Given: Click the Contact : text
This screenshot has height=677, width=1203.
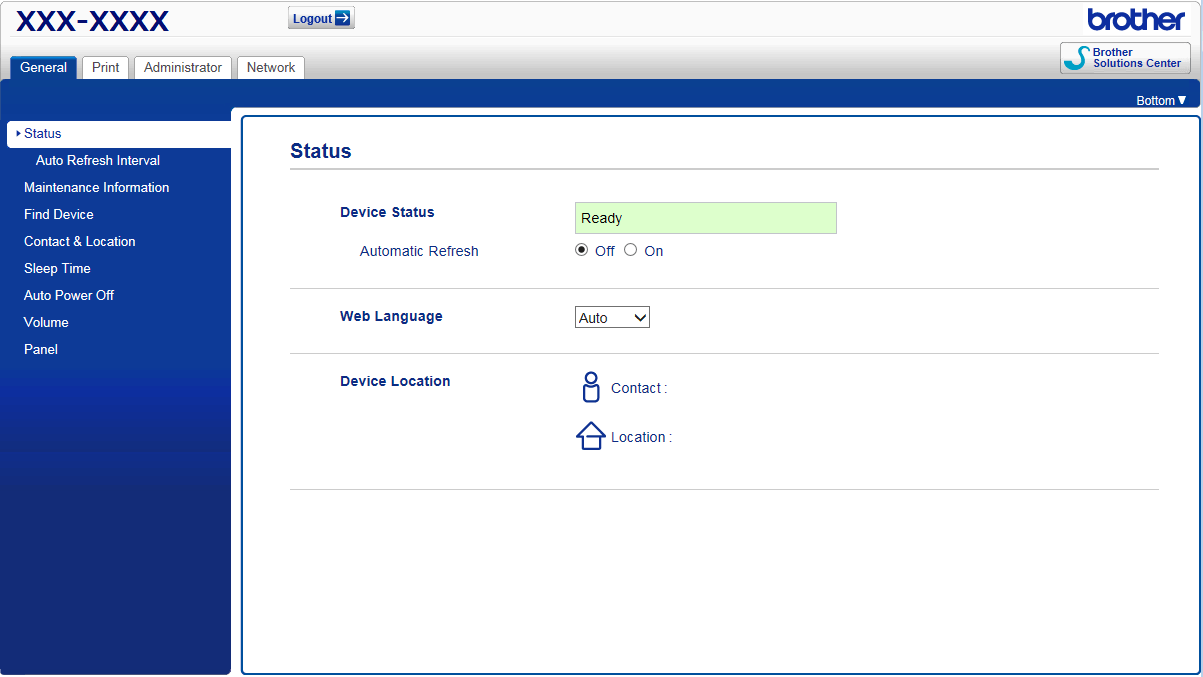Looking at the screenshot, I should click(x=639, y=388).
